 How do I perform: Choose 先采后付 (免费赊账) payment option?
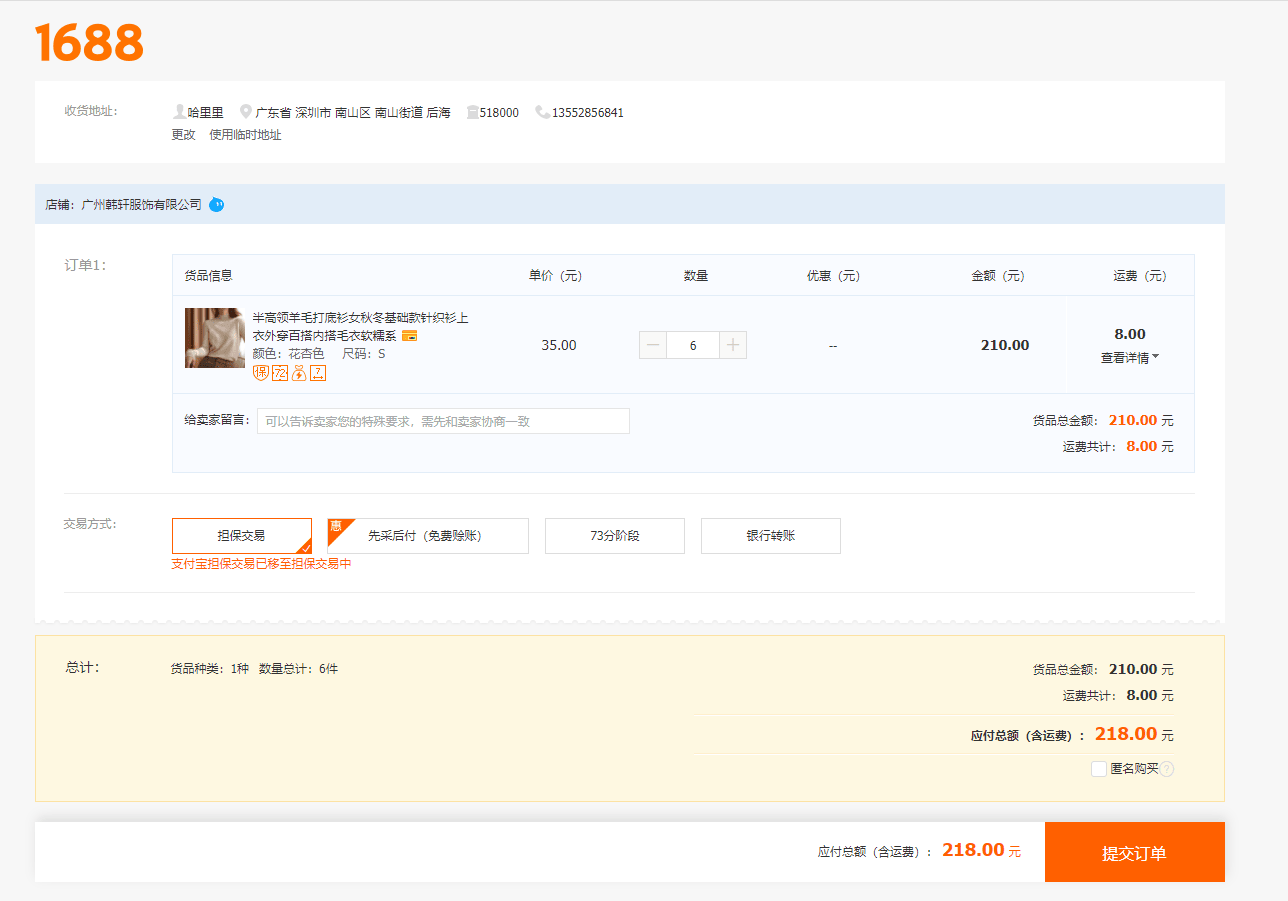[x=427, y=536]
